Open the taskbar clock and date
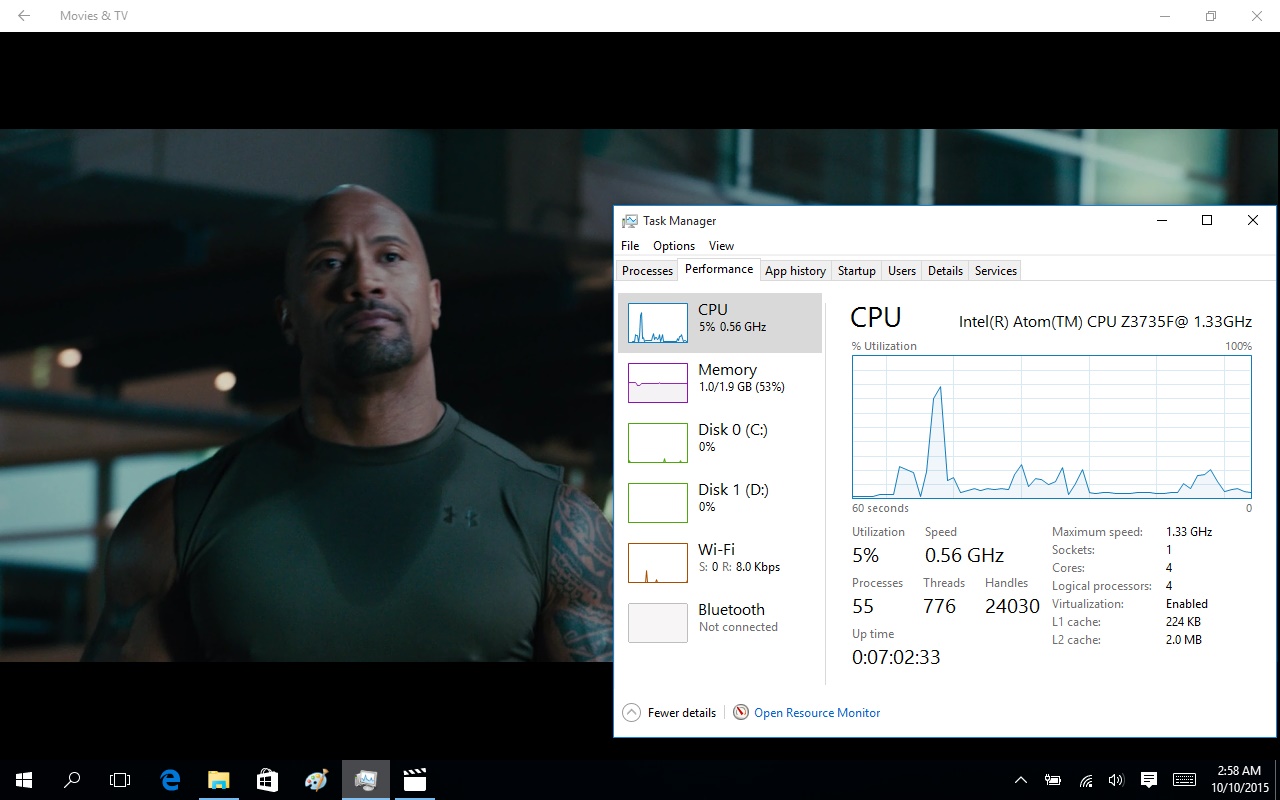1280x800 pixels. click(1239, 780)
